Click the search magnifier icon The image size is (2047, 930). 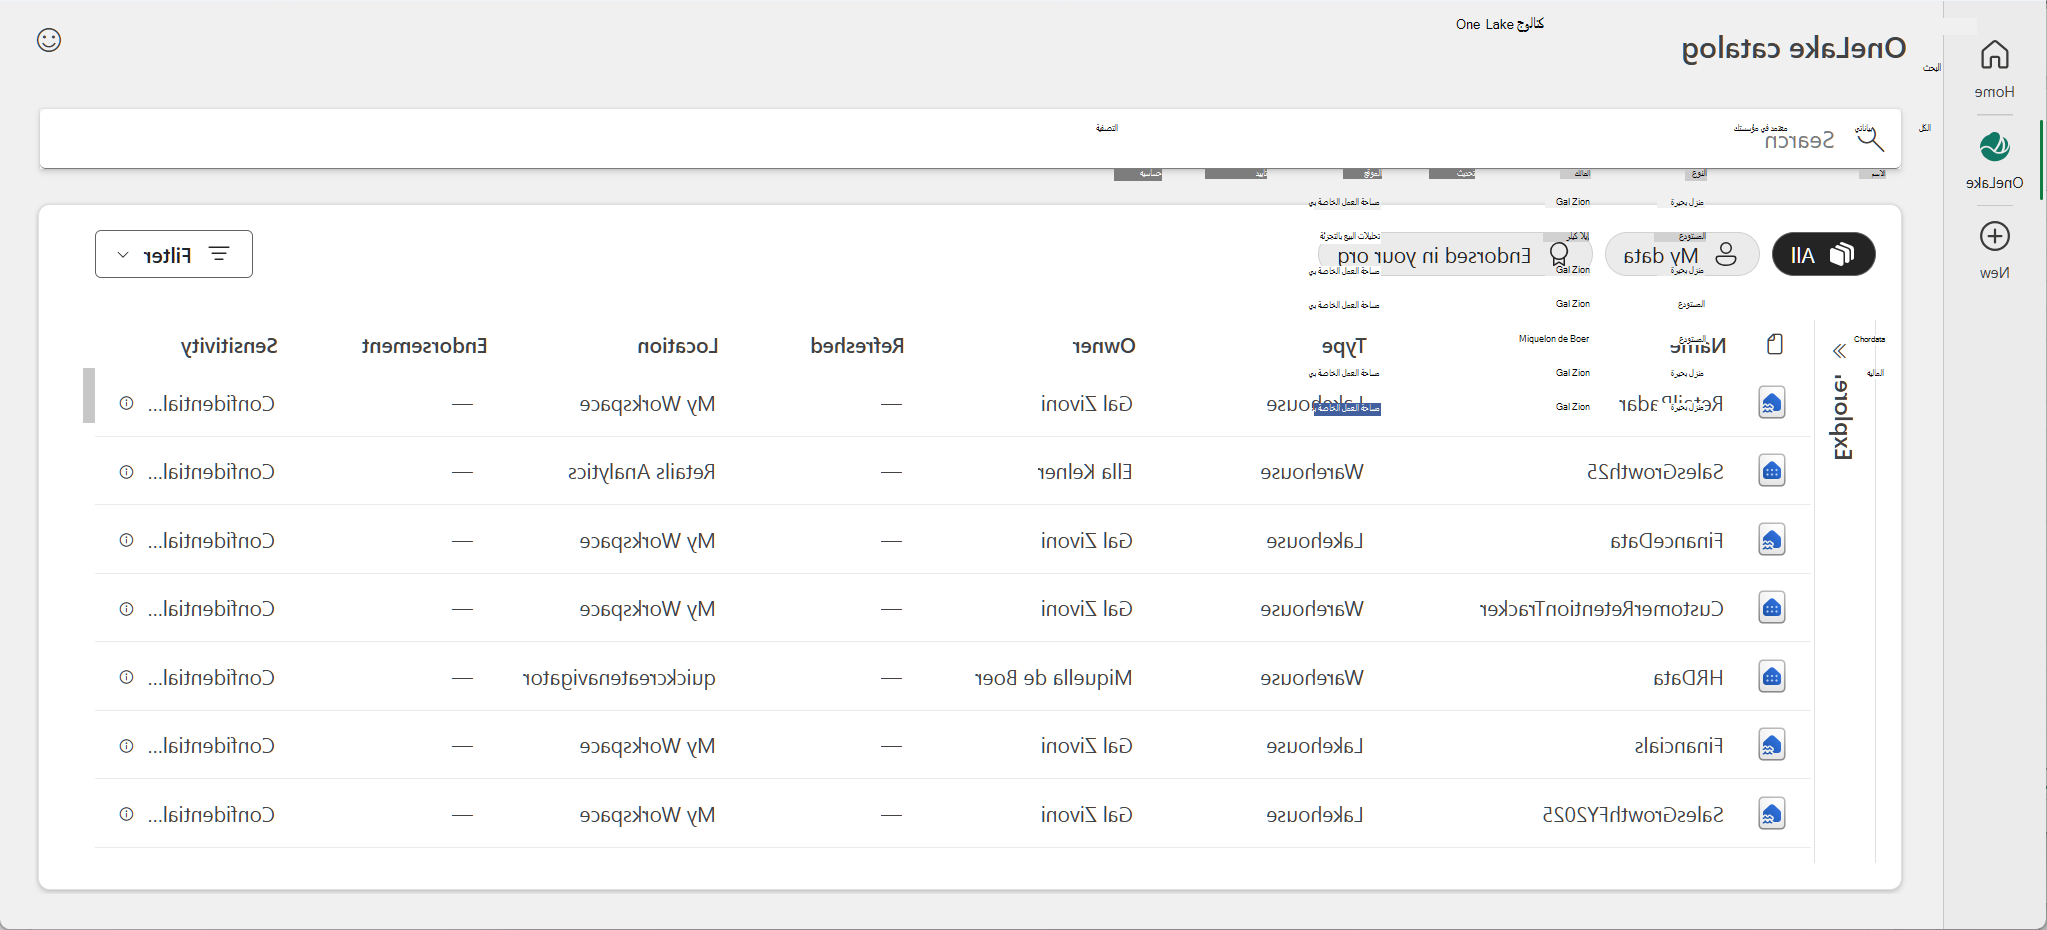1870,139
